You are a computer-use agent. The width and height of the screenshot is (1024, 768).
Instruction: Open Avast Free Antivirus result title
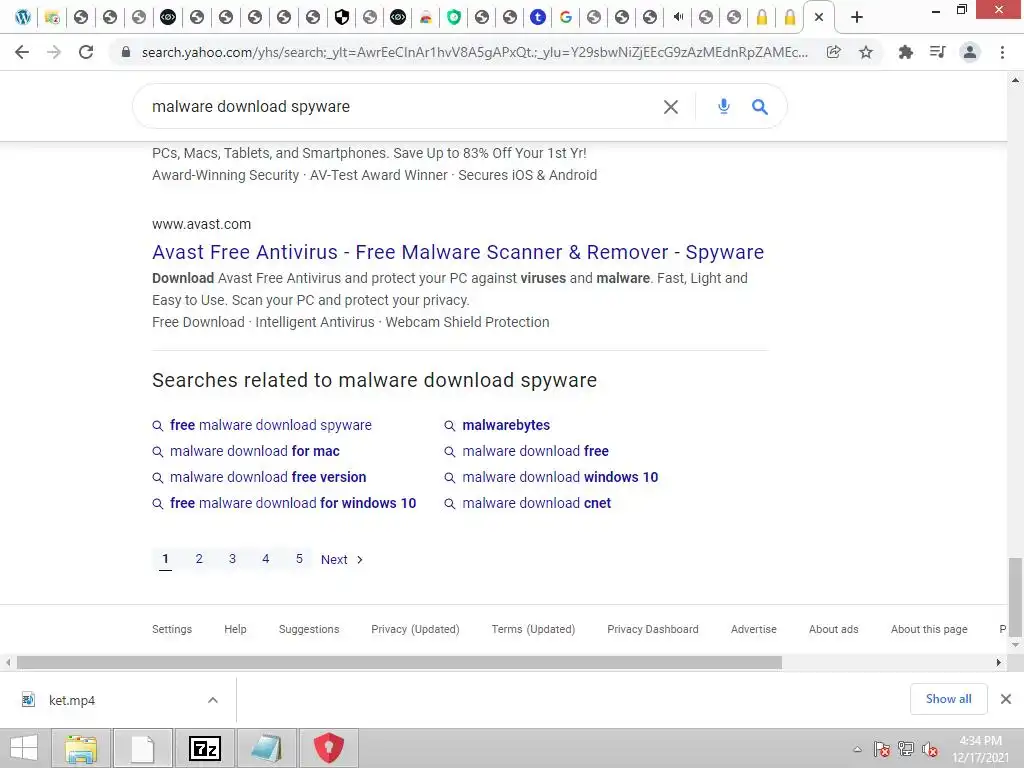458,252
